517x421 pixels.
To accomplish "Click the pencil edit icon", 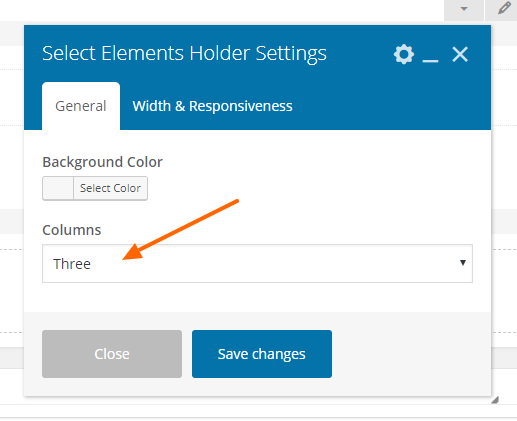I will 504,8.
